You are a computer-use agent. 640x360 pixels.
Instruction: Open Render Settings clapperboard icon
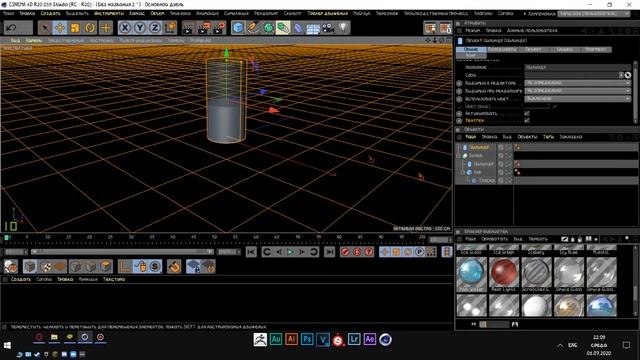219,28
